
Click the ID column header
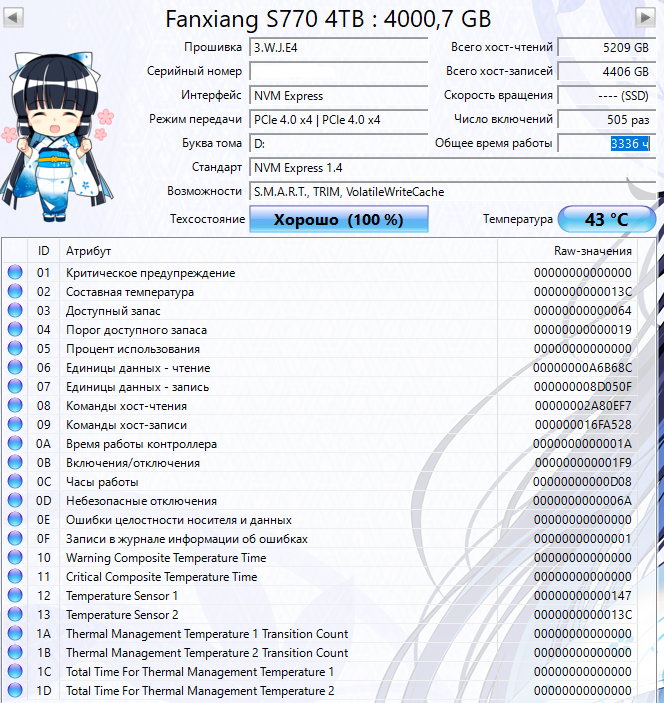coord(43,251)
